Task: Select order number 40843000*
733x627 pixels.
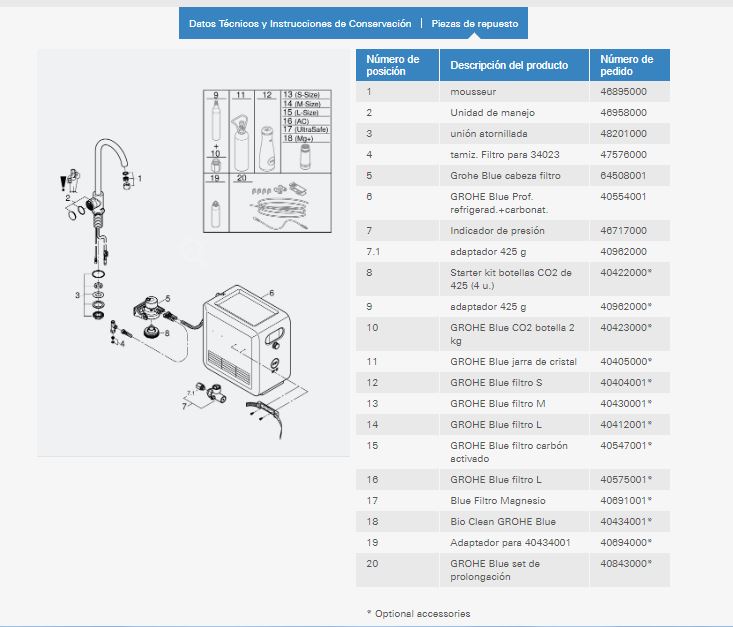Action: [x=625, y=564]
